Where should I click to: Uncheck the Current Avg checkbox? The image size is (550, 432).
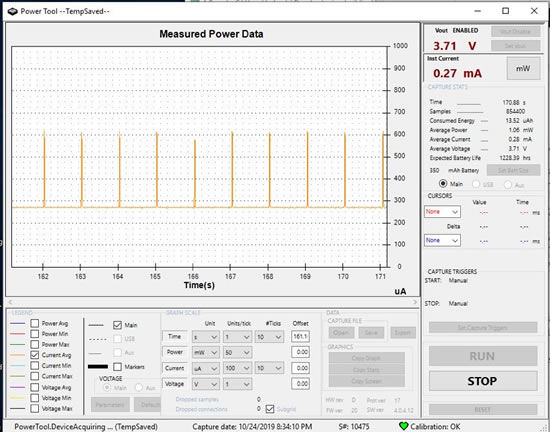(34, 355)
